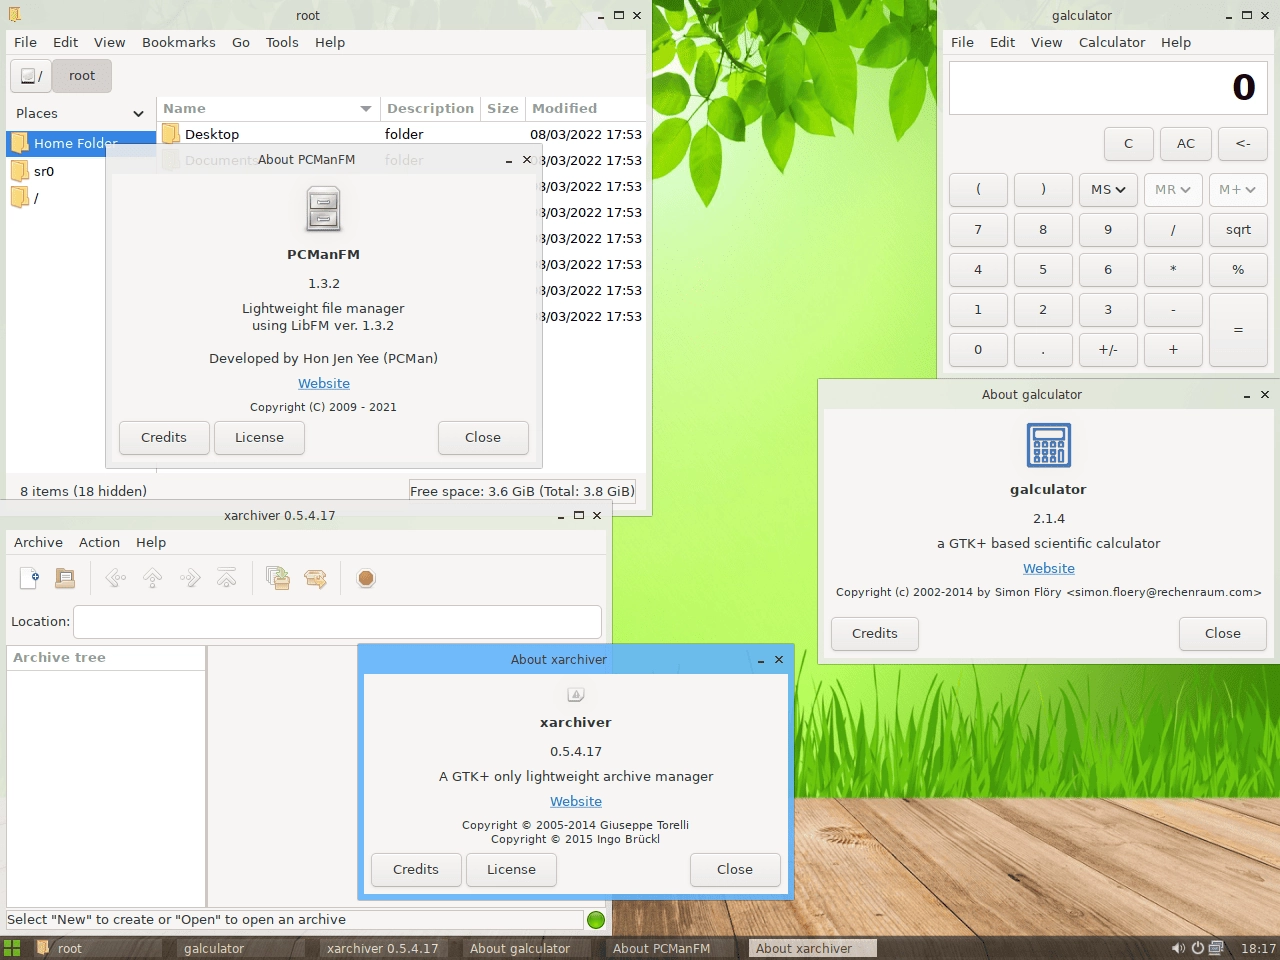Click the Stop icon in xarchiver toolbar
The height and width of the screenshot is (960, 1280).
point(366,578)
